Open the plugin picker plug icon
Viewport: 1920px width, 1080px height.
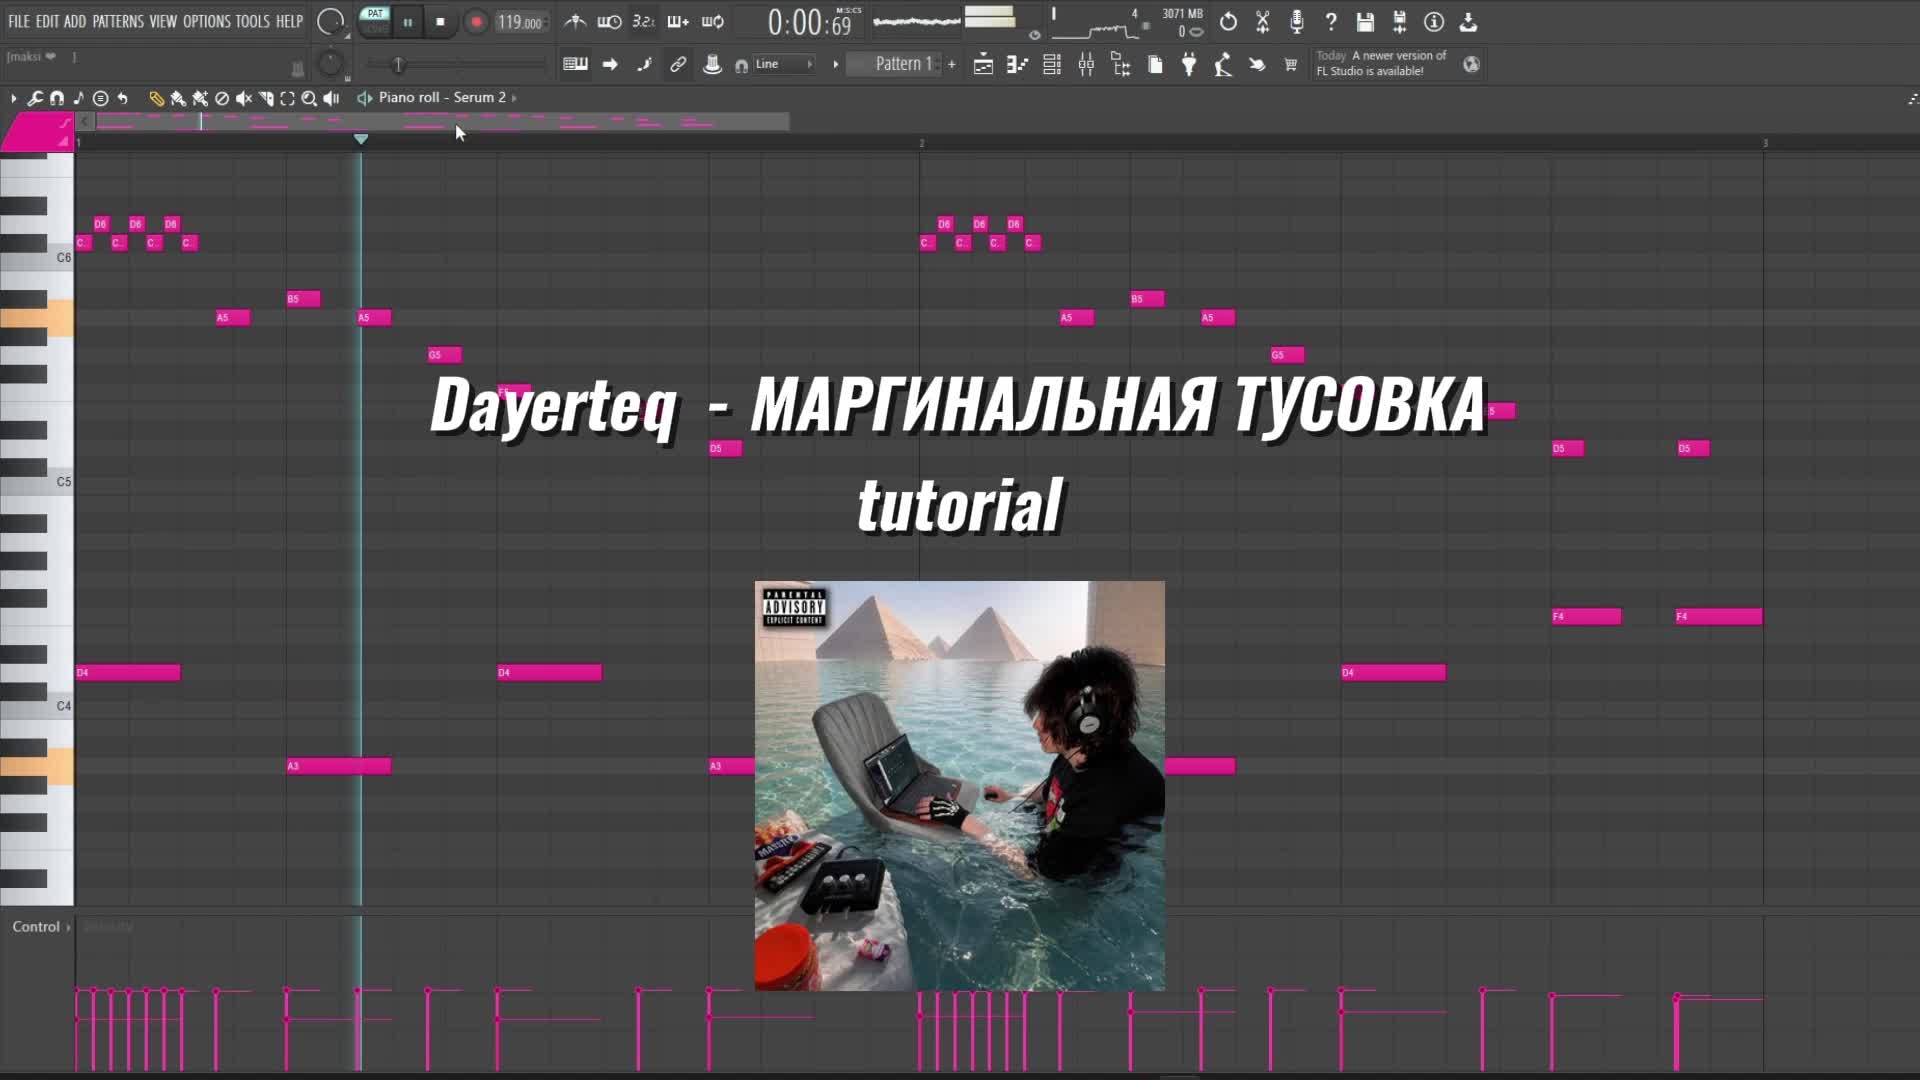(x=1189, y=65)
